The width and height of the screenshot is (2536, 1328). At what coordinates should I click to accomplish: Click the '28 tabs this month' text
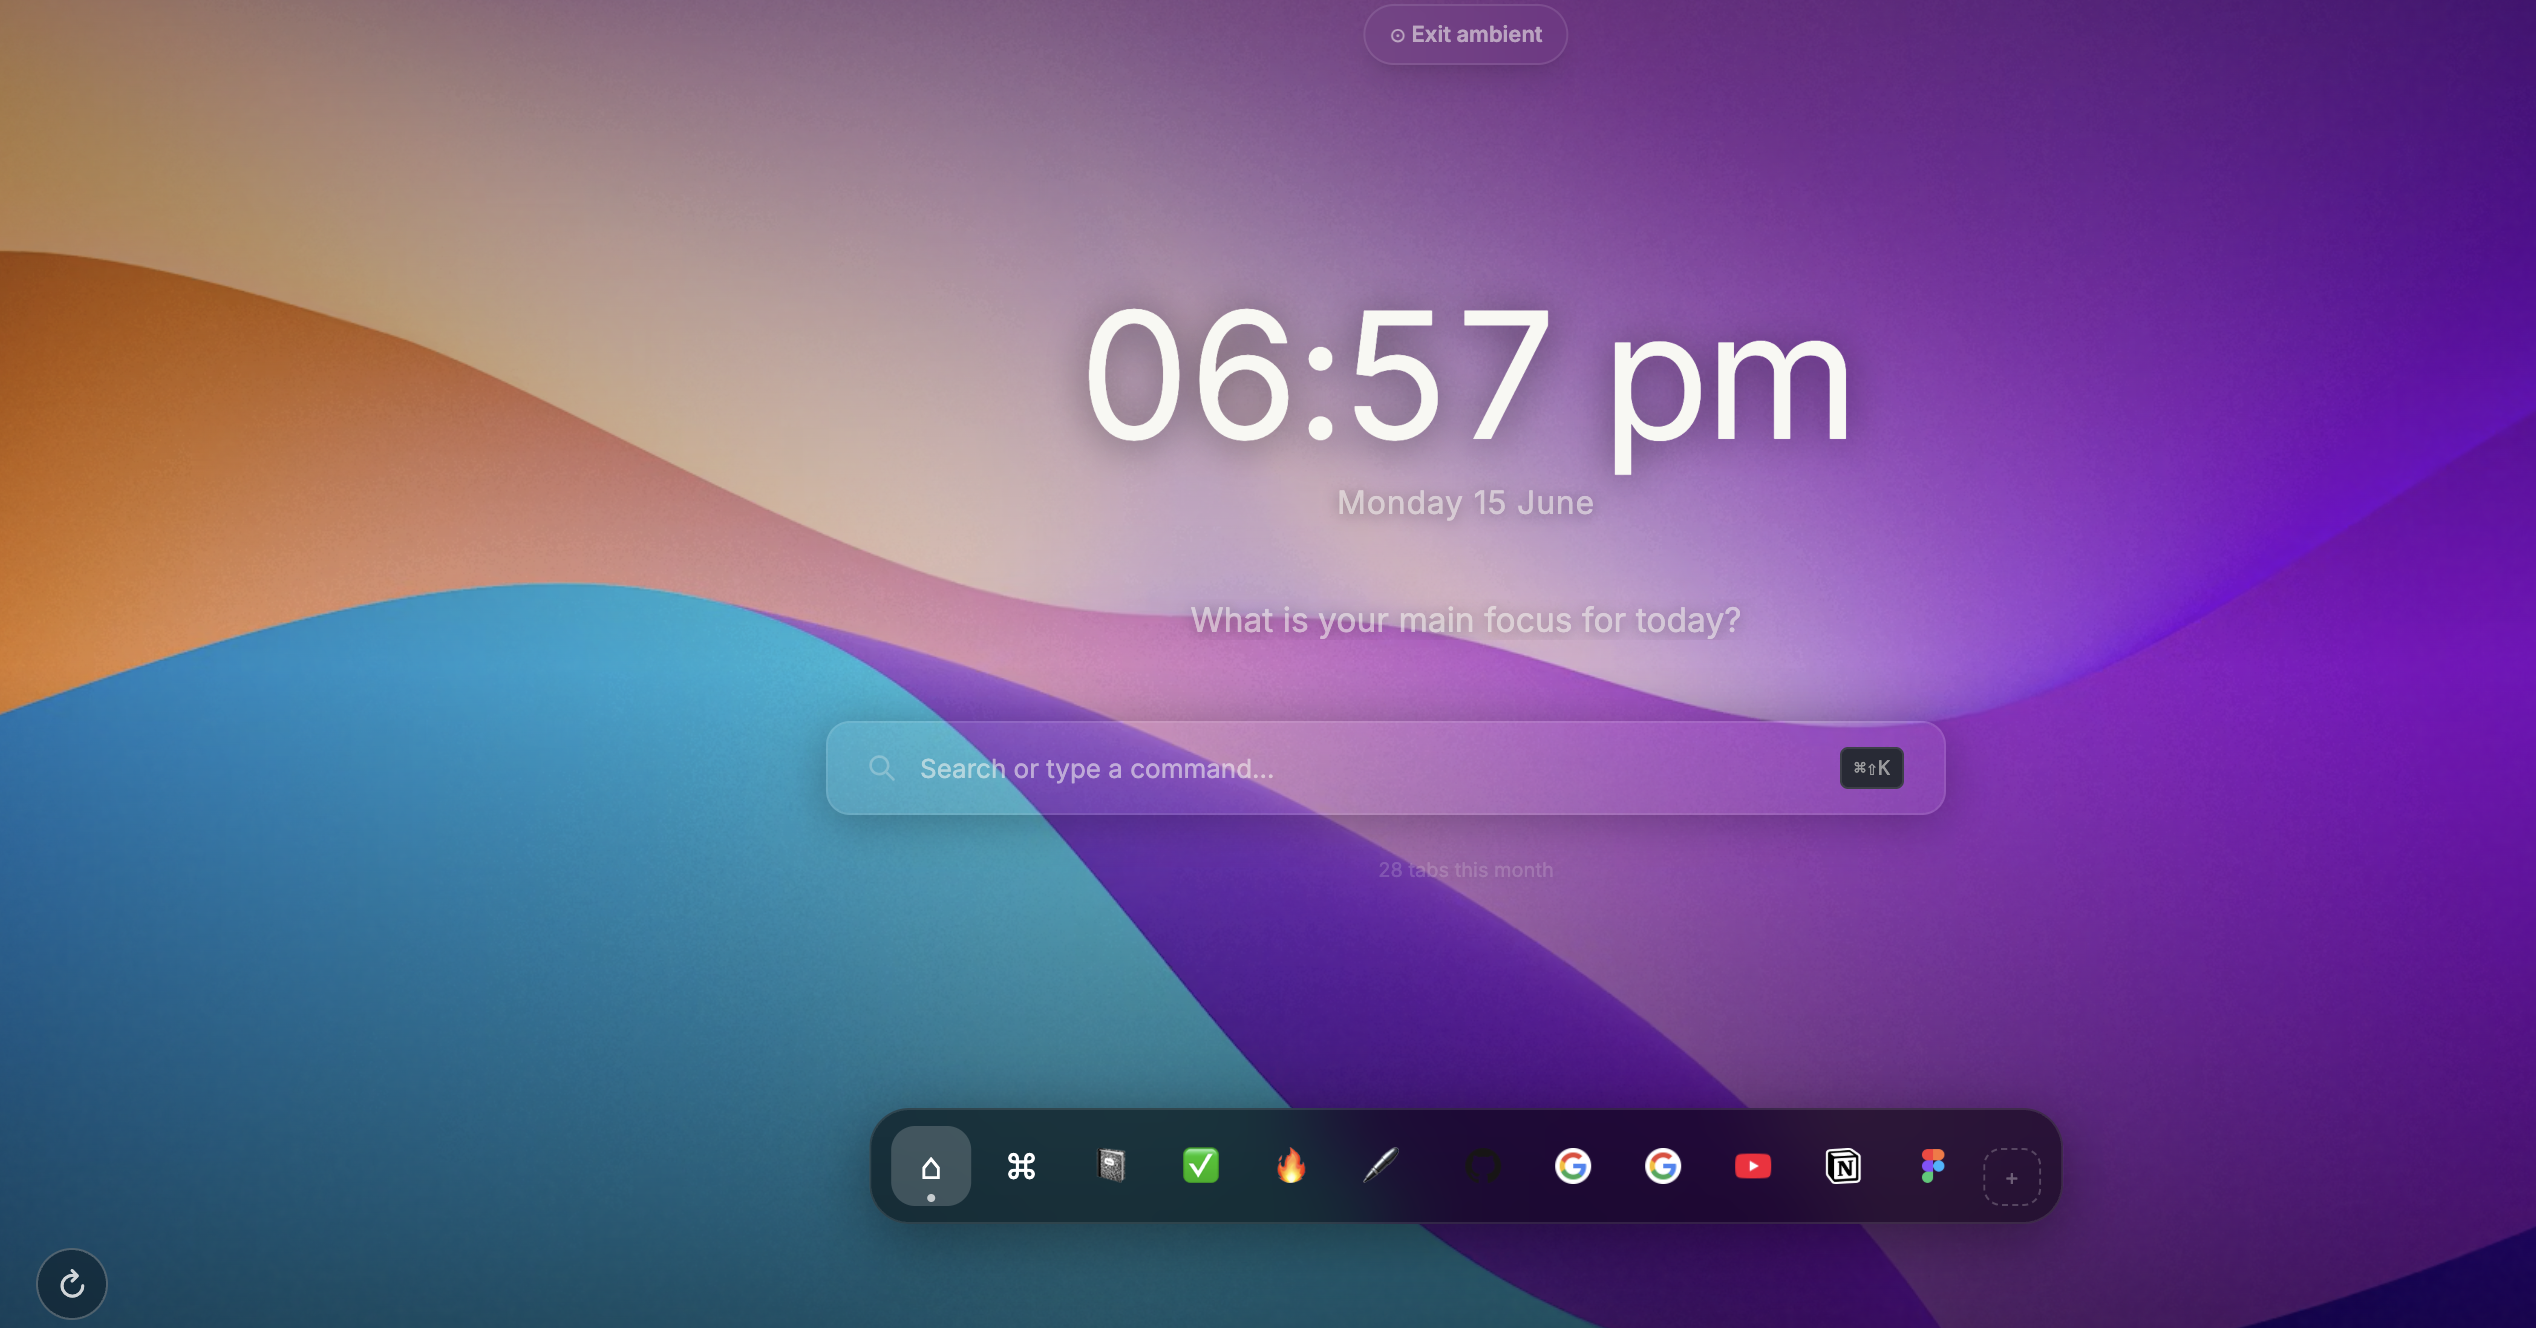point(1465,870)
